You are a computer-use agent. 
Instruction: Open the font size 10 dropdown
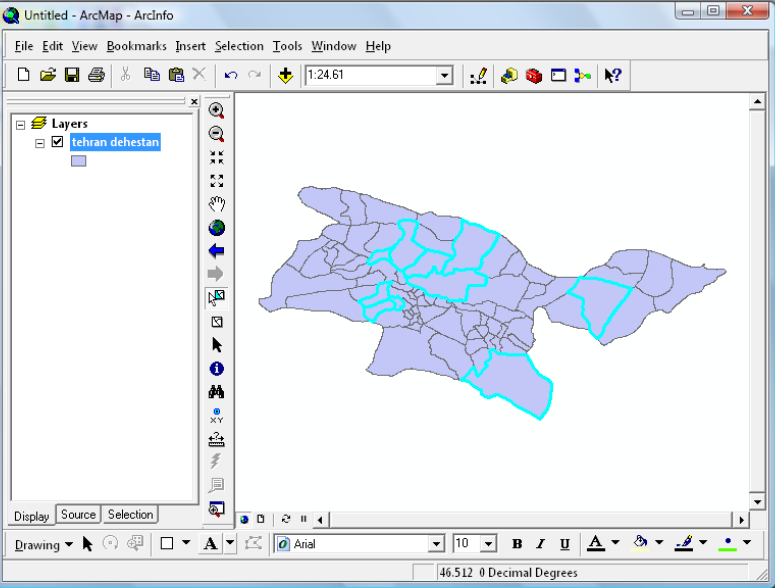coord(488,544)
